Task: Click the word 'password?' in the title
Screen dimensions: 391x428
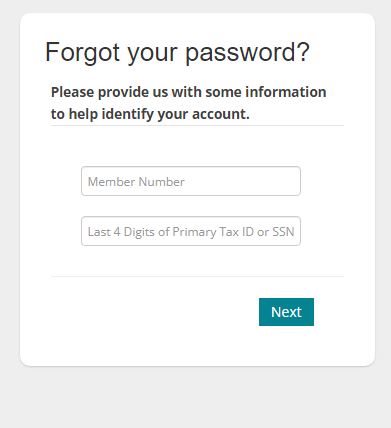Action: [248, 53]
